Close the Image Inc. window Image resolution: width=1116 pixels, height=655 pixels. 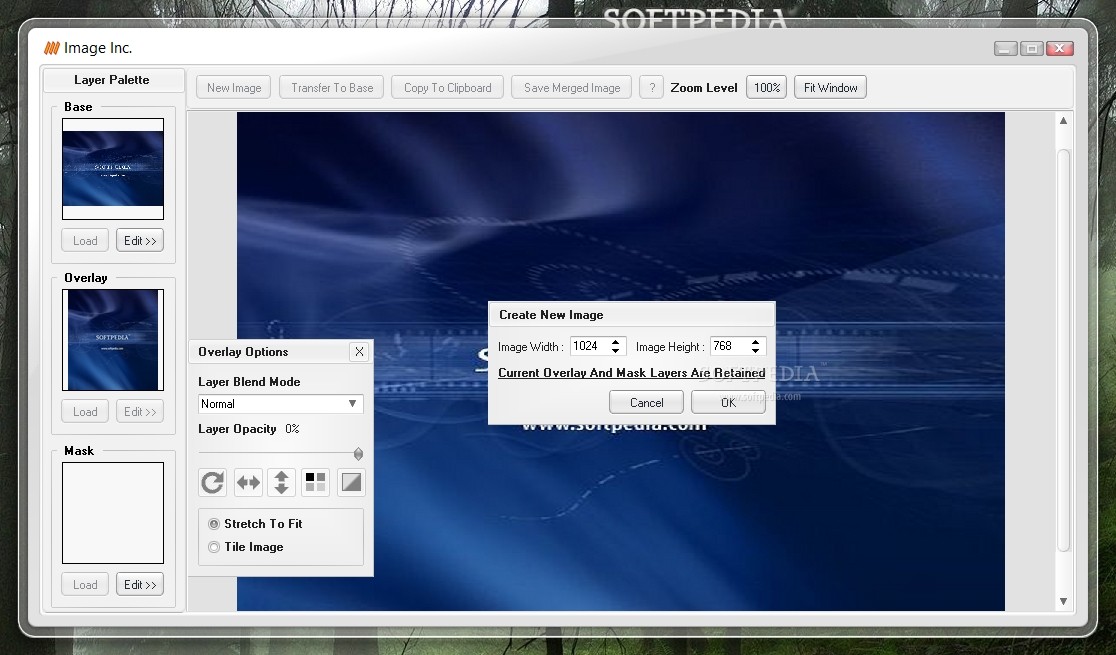tap(1059, 48)
